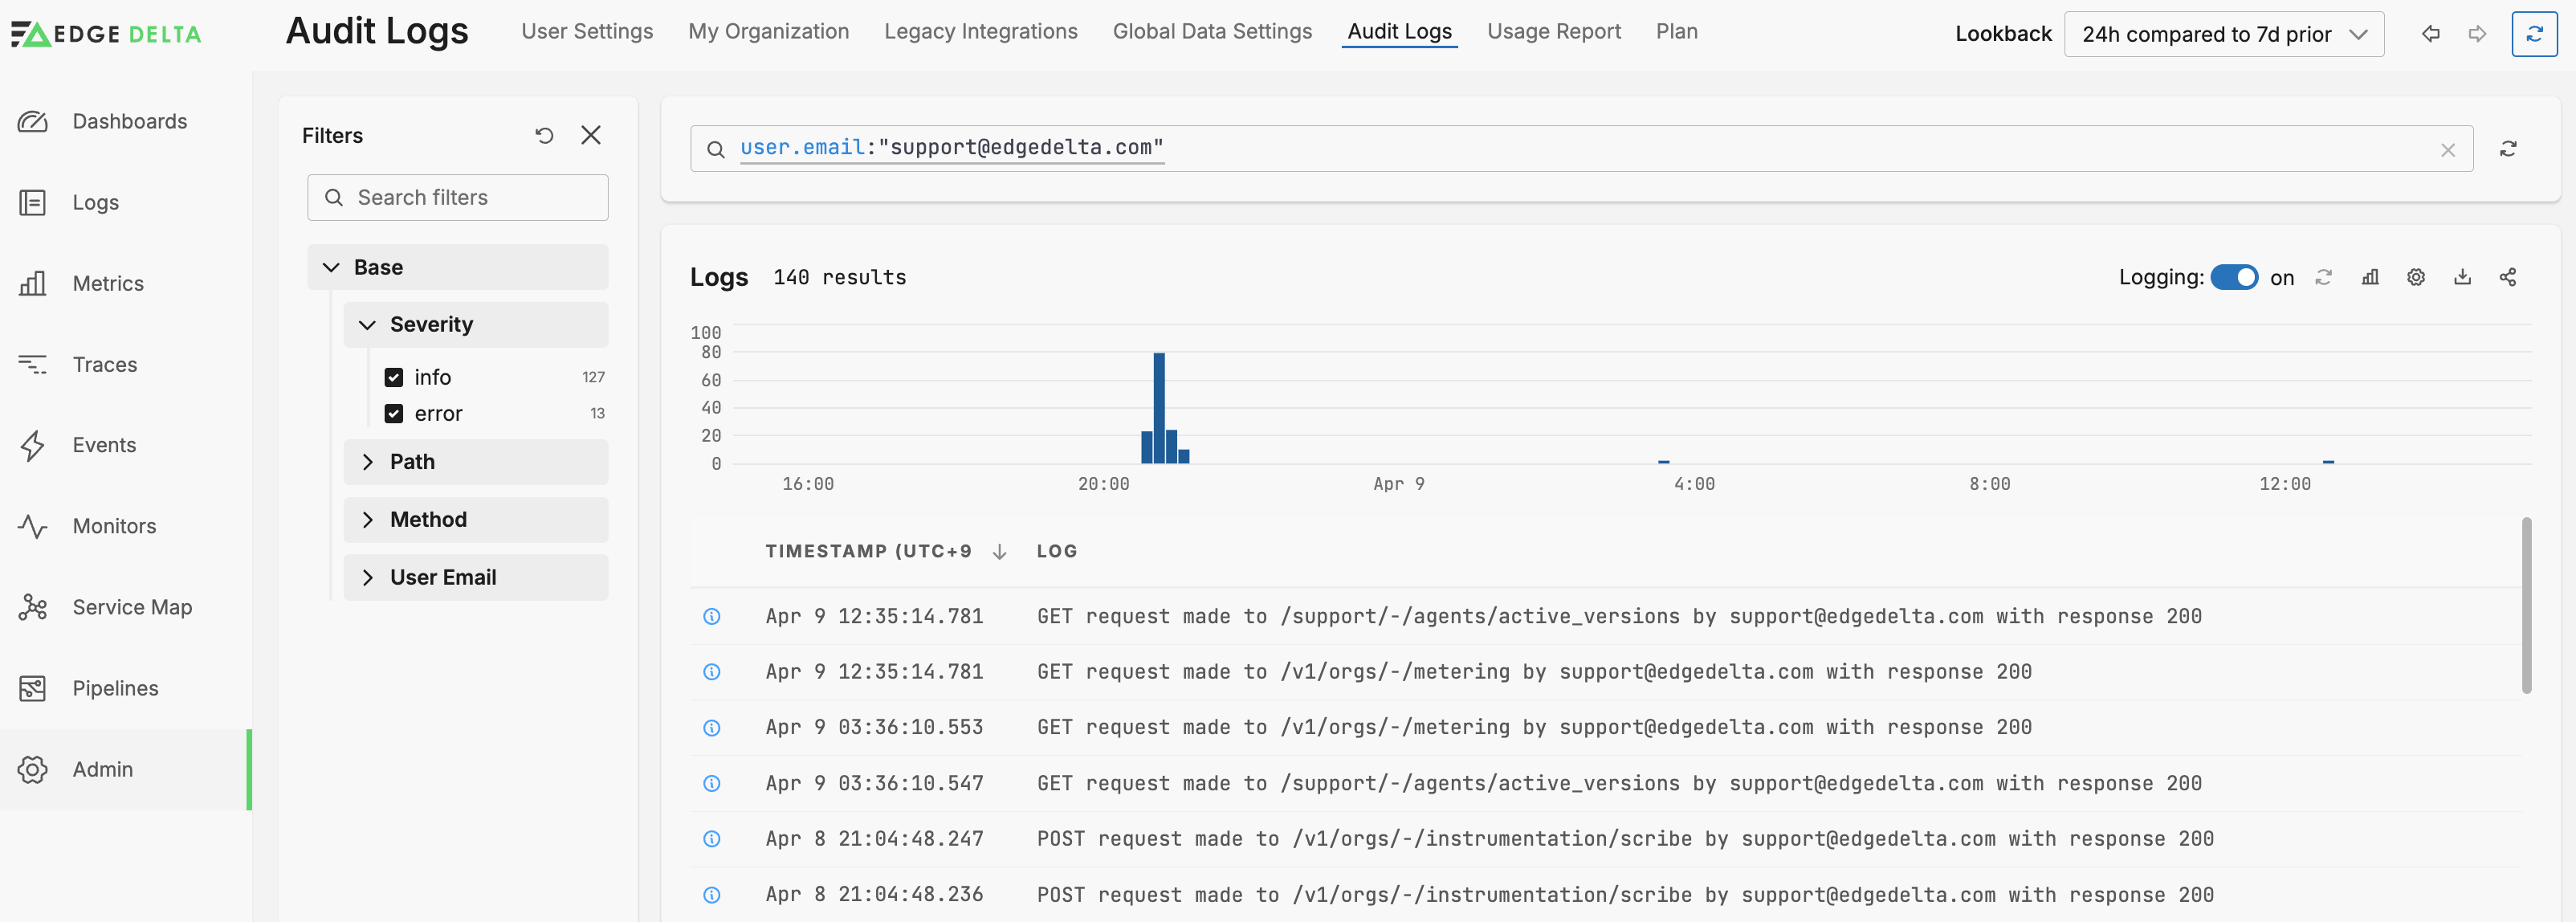This screenshot has width=2576, height=922.
Task: Uncheck the error severity checkbox
Action: [x=394, y=413]
